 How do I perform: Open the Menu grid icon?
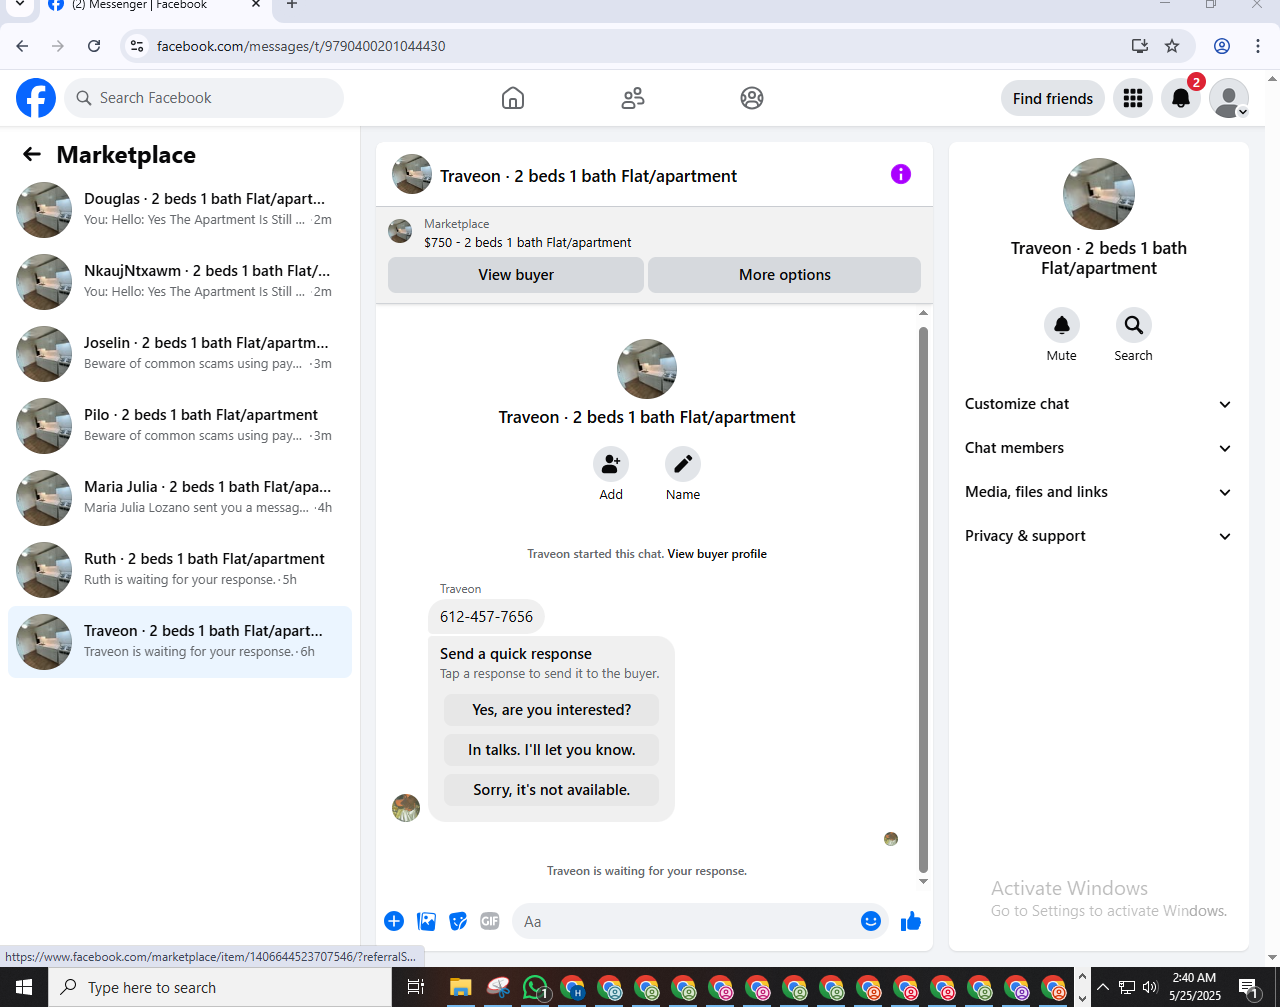point(1133,98)
